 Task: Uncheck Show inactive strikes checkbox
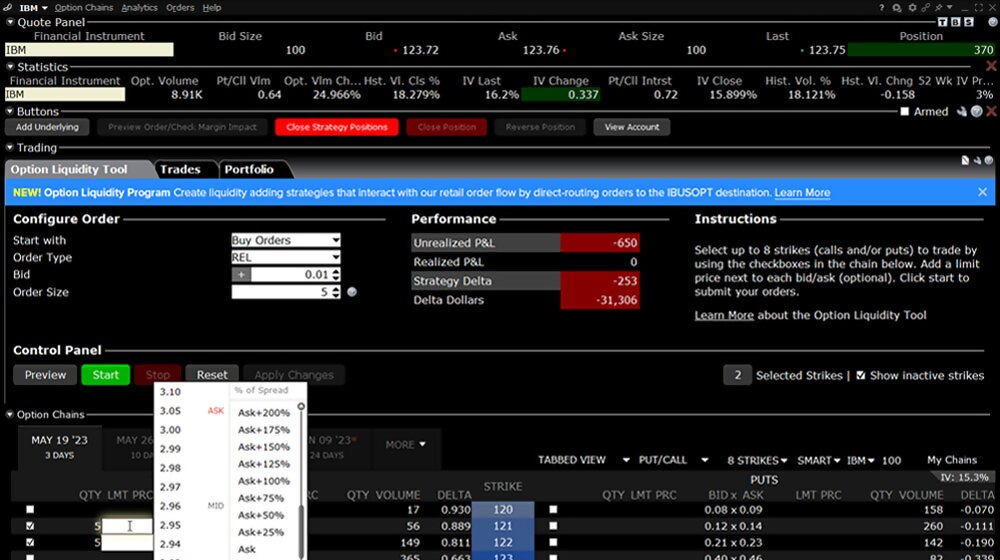click(x=860, y=375)
